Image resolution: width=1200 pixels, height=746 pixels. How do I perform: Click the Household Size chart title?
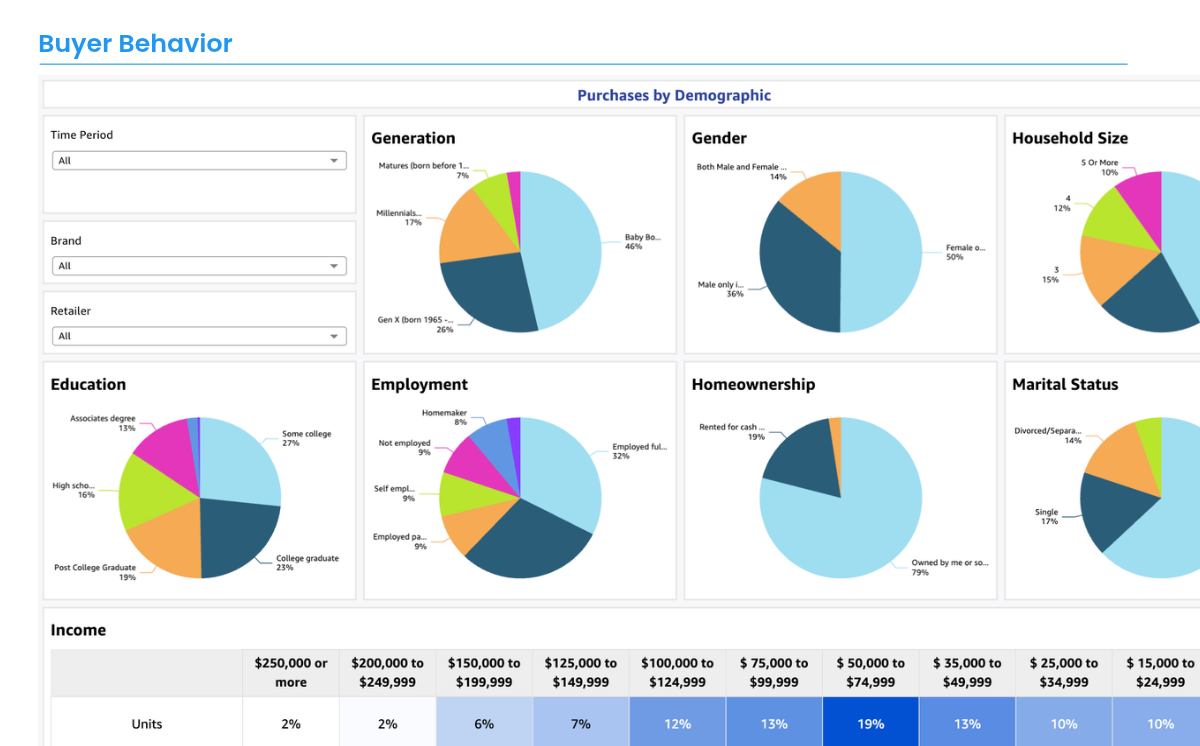pos(1070,138)
